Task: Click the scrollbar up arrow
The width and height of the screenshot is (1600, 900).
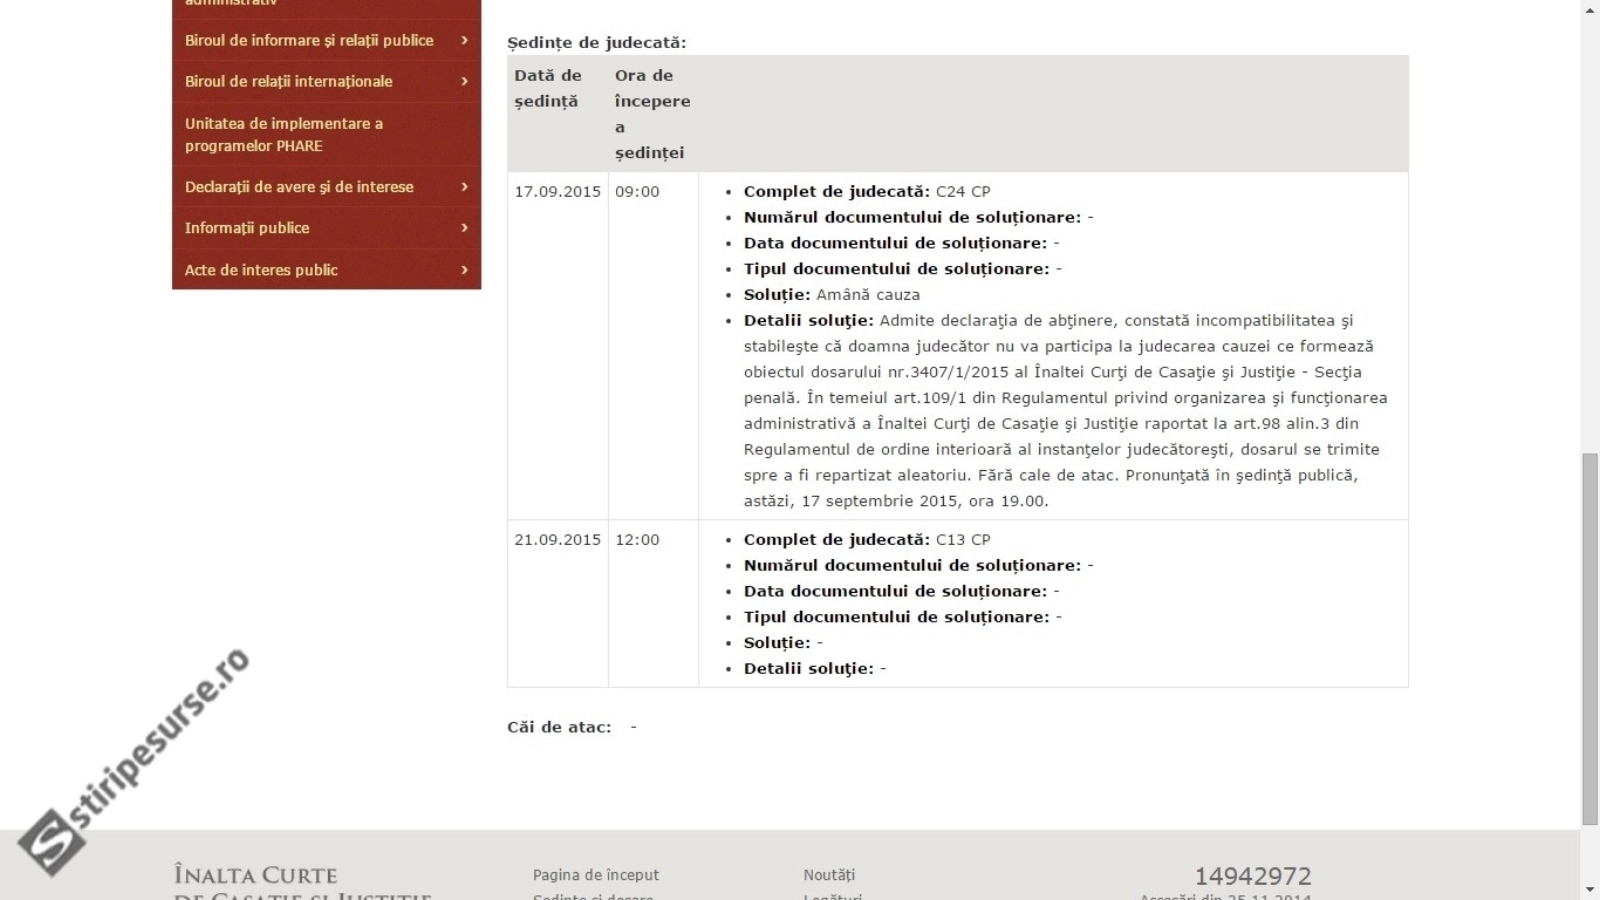Action: coord(1590,9)
